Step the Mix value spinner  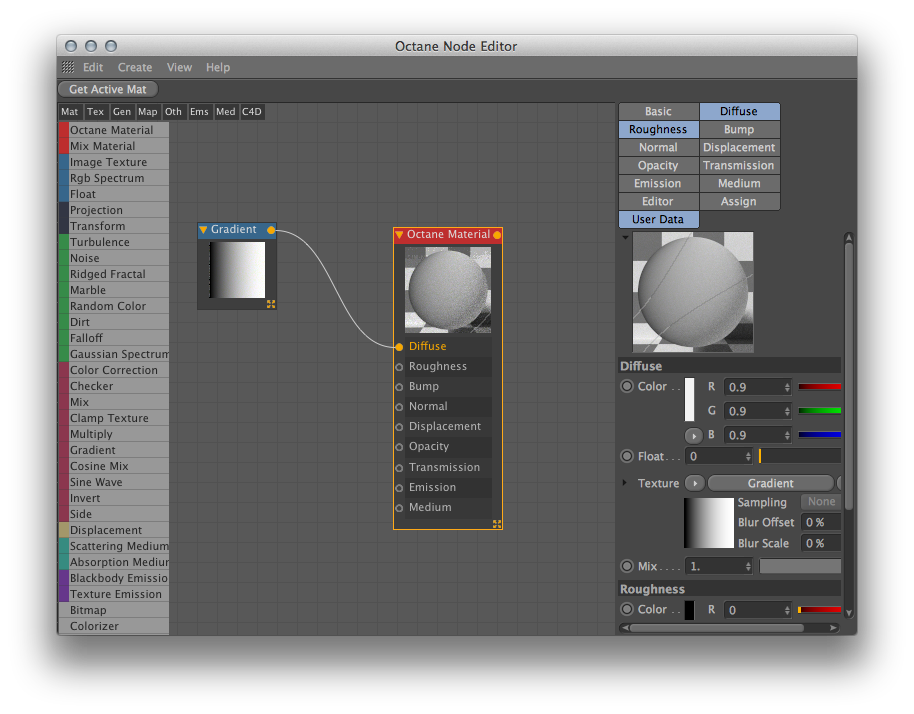click(x=748, y=566)
